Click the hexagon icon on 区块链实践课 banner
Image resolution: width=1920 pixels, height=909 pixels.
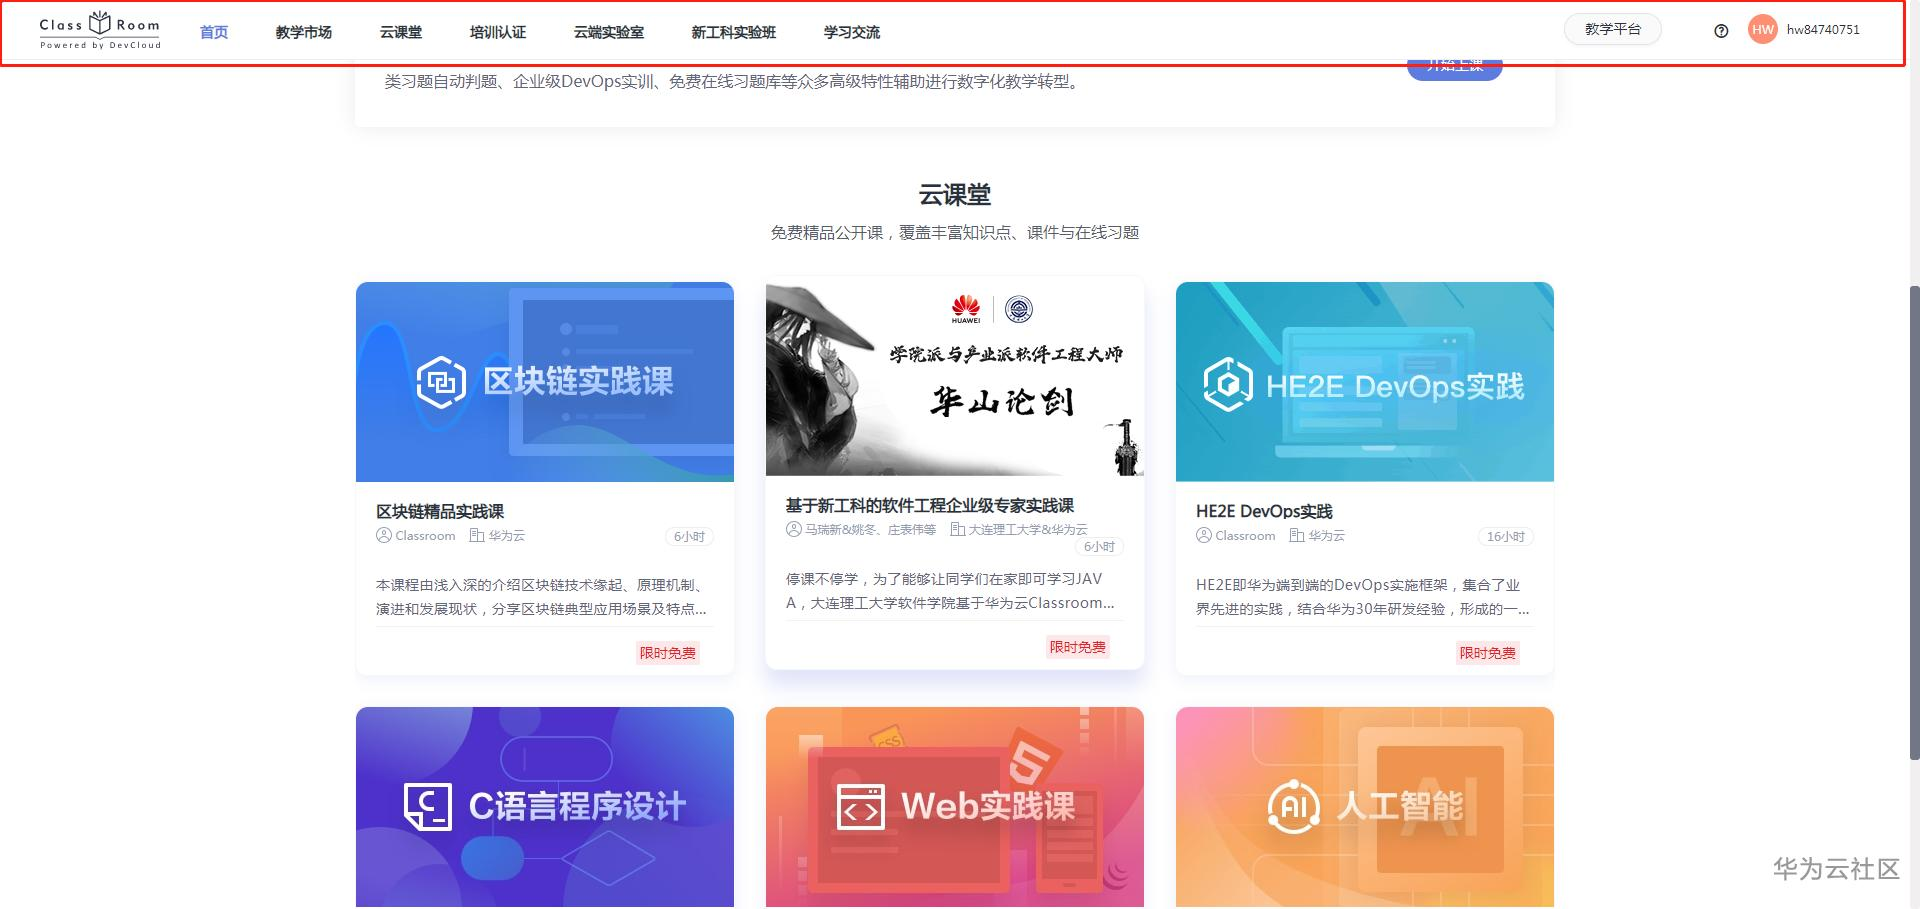tap(441, 382)
